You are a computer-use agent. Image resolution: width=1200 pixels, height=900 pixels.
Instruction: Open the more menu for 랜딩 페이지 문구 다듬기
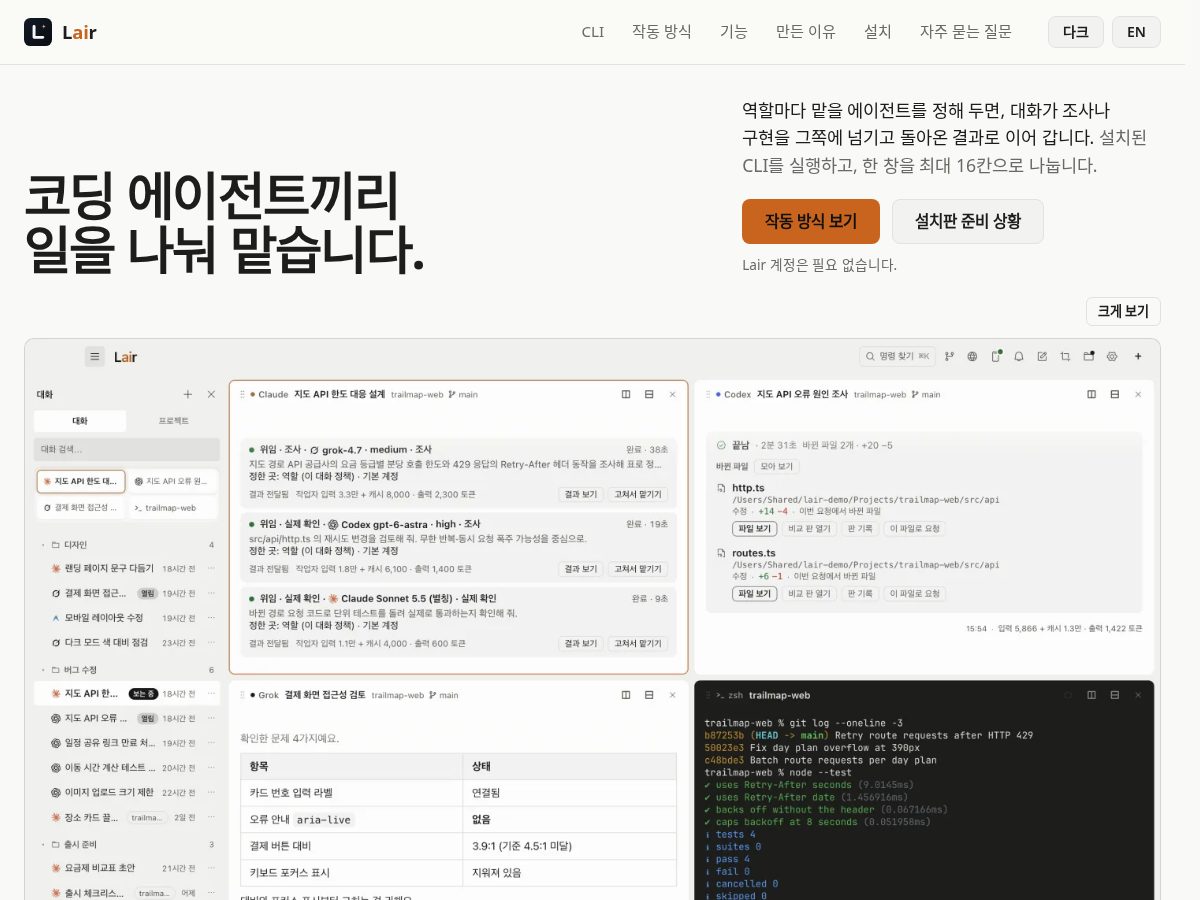pyautogui.click(x=211, y=568)
